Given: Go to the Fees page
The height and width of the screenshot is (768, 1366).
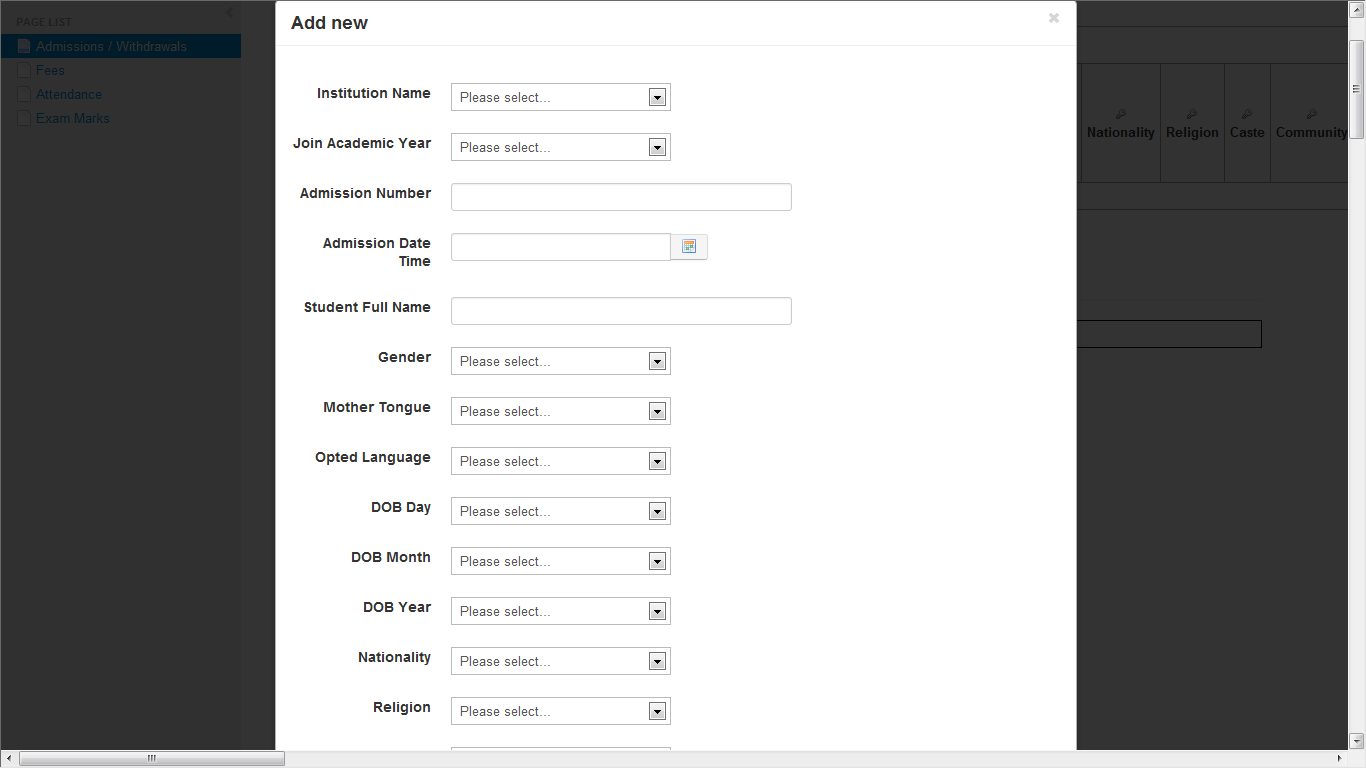Looking at the screenshot, I should (x=50, y=70).
